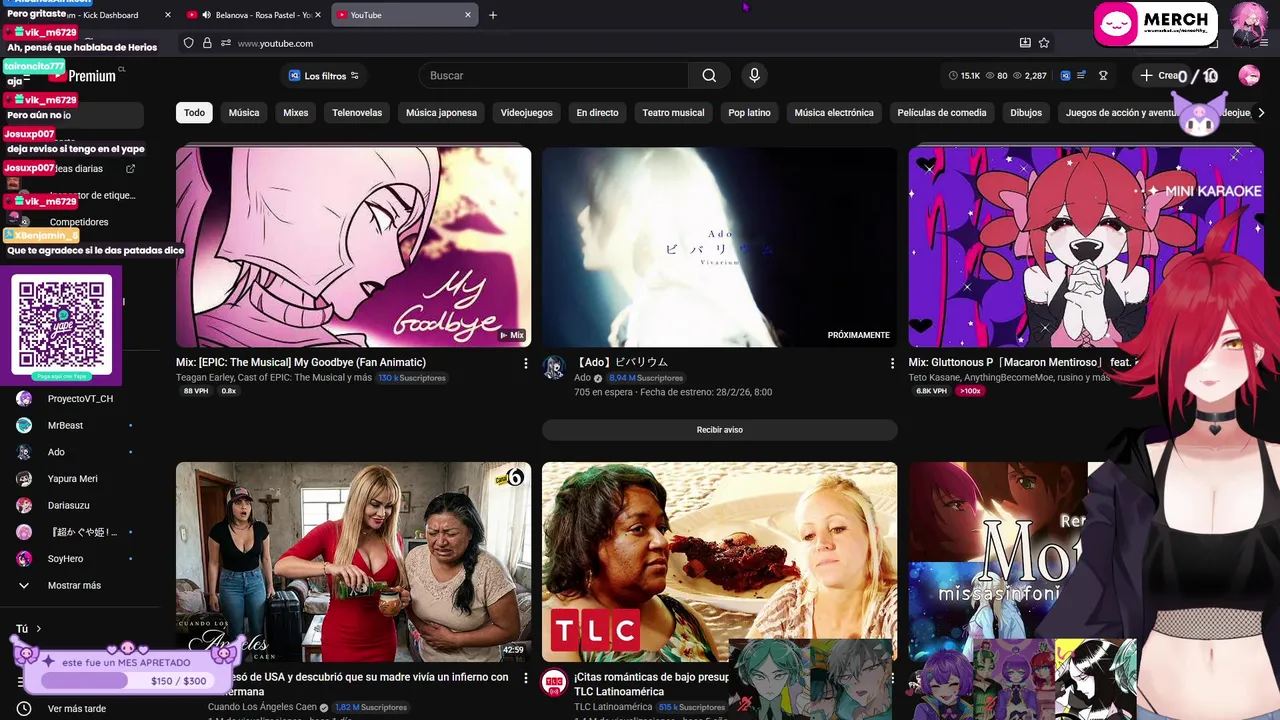Click the 8,94 M Suscriptores badge
Screen dimensions: 1280x720
[646, 378]
